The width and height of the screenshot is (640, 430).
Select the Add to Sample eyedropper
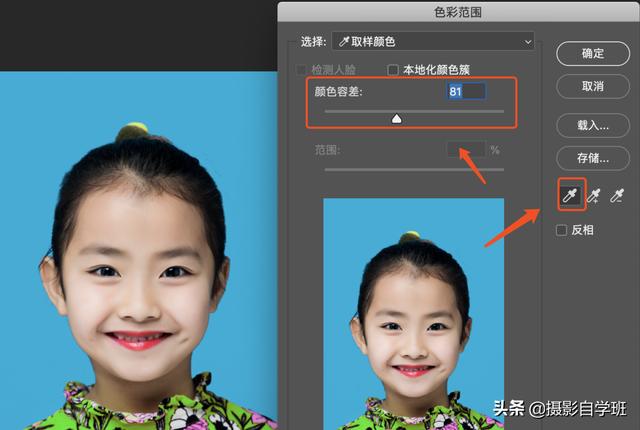pyautogui.click(x=593, y=195)
